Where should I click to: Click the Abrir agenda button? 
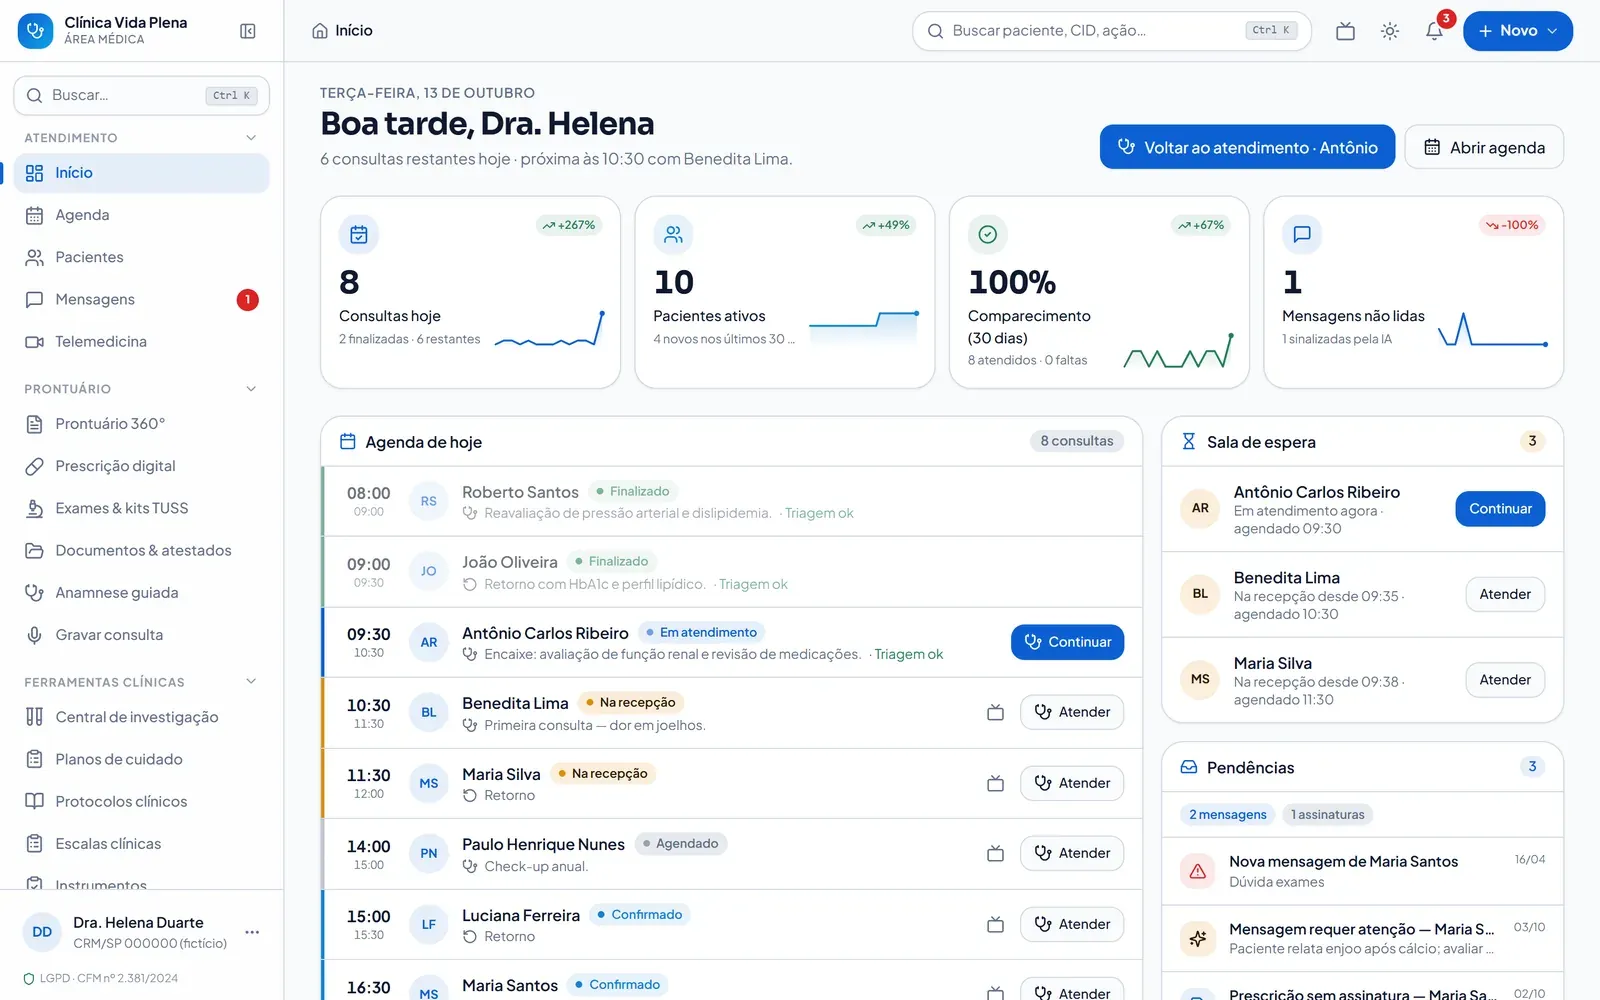tap(1484, 147)
